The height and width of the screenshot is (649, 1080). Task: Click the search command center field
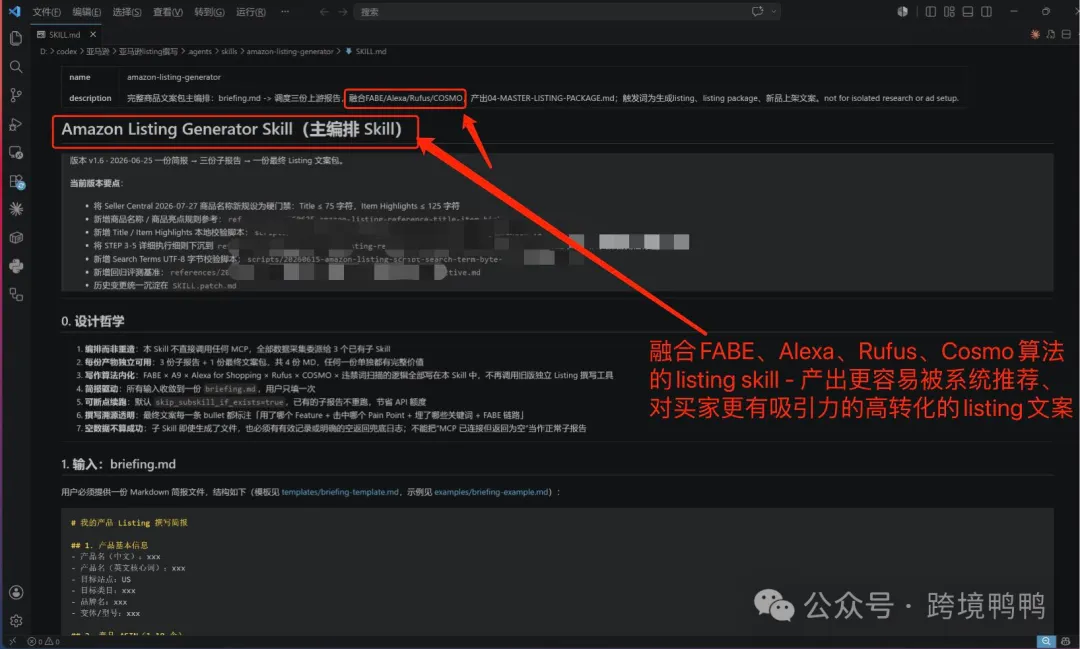pyautogui.click(x=567, y=12)
